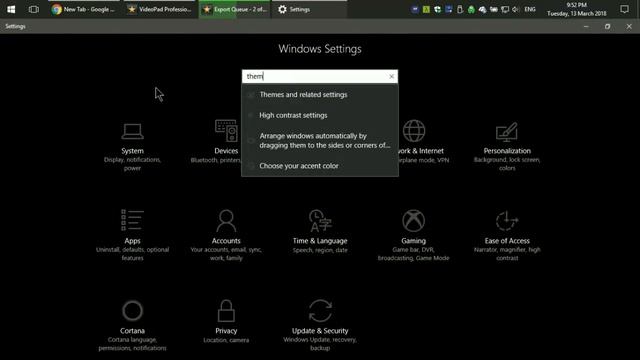640x360 pixels.
Task: Select 'Themes and related settings' suggestion
Action: (x=320, y=95)
